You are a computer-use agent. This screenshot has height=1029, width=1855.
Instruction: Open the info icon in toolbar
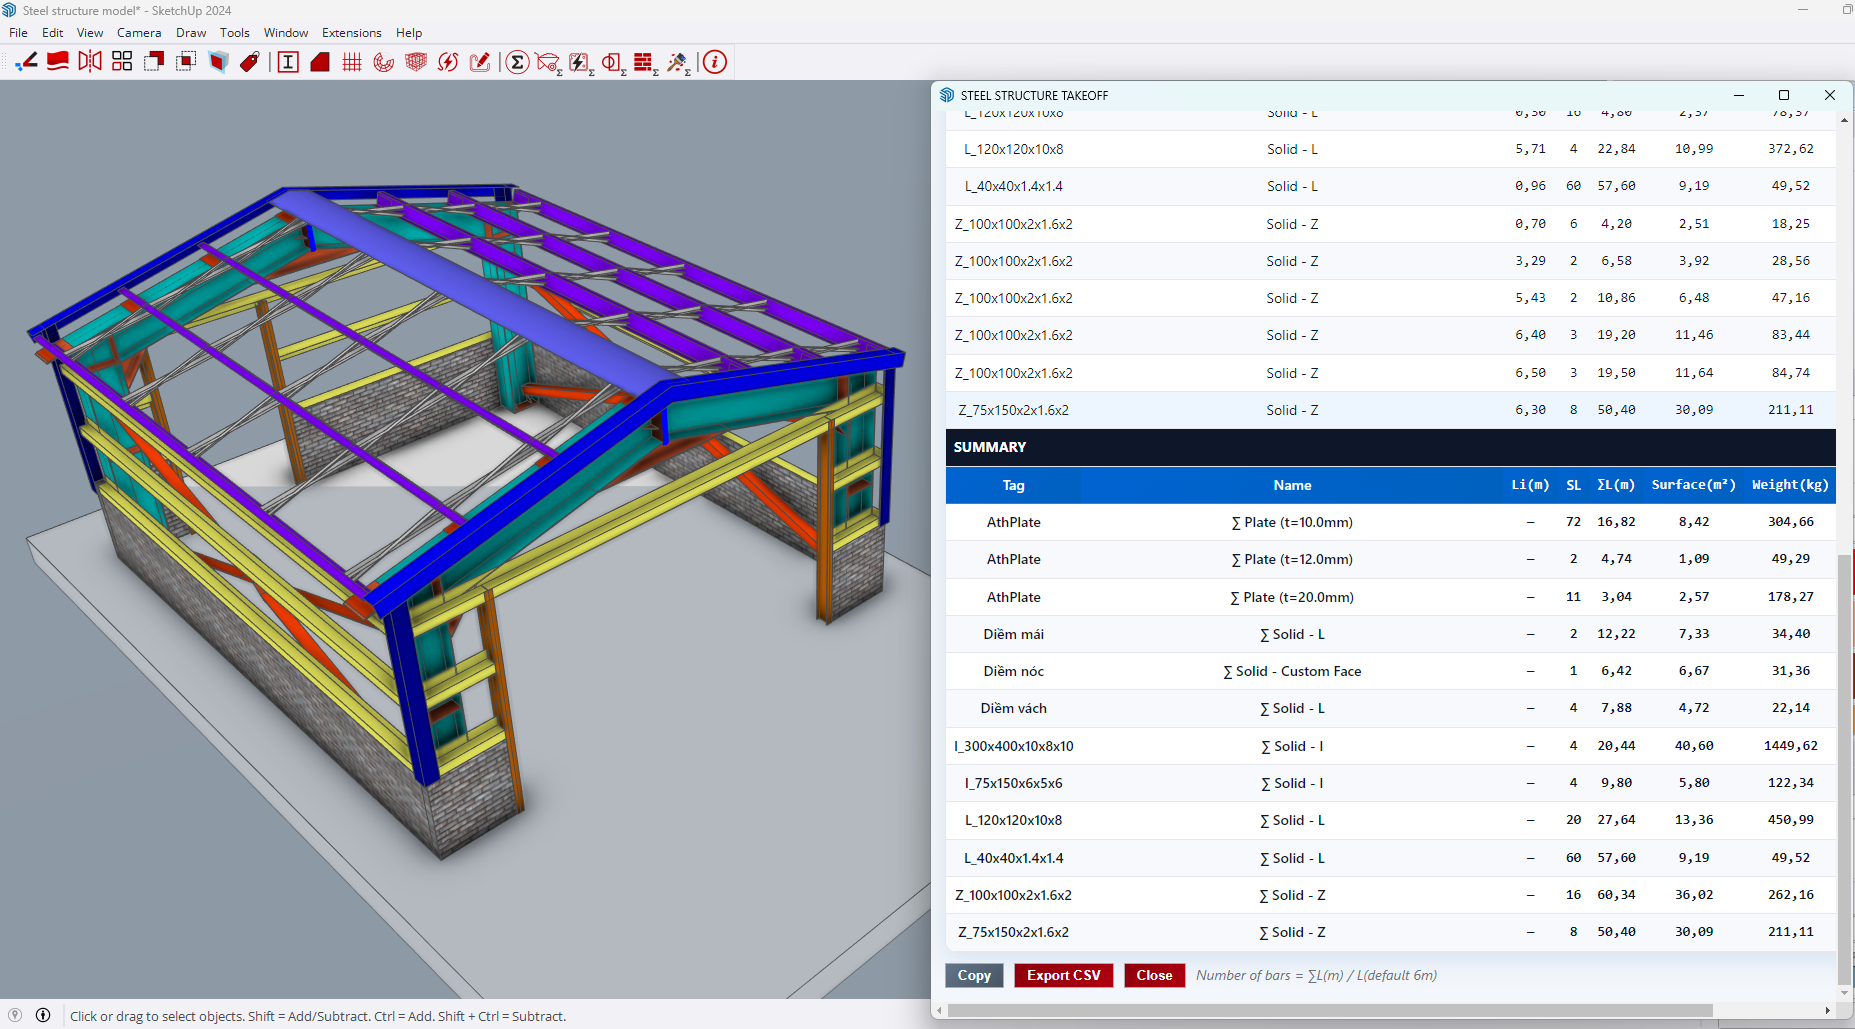[x=714, y=62]
